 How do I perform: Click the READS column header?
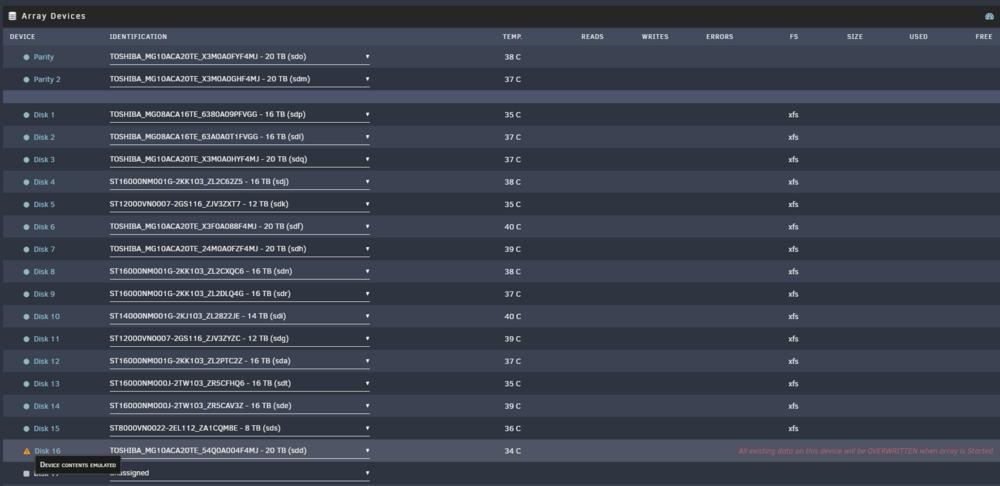tap(592, 37)
